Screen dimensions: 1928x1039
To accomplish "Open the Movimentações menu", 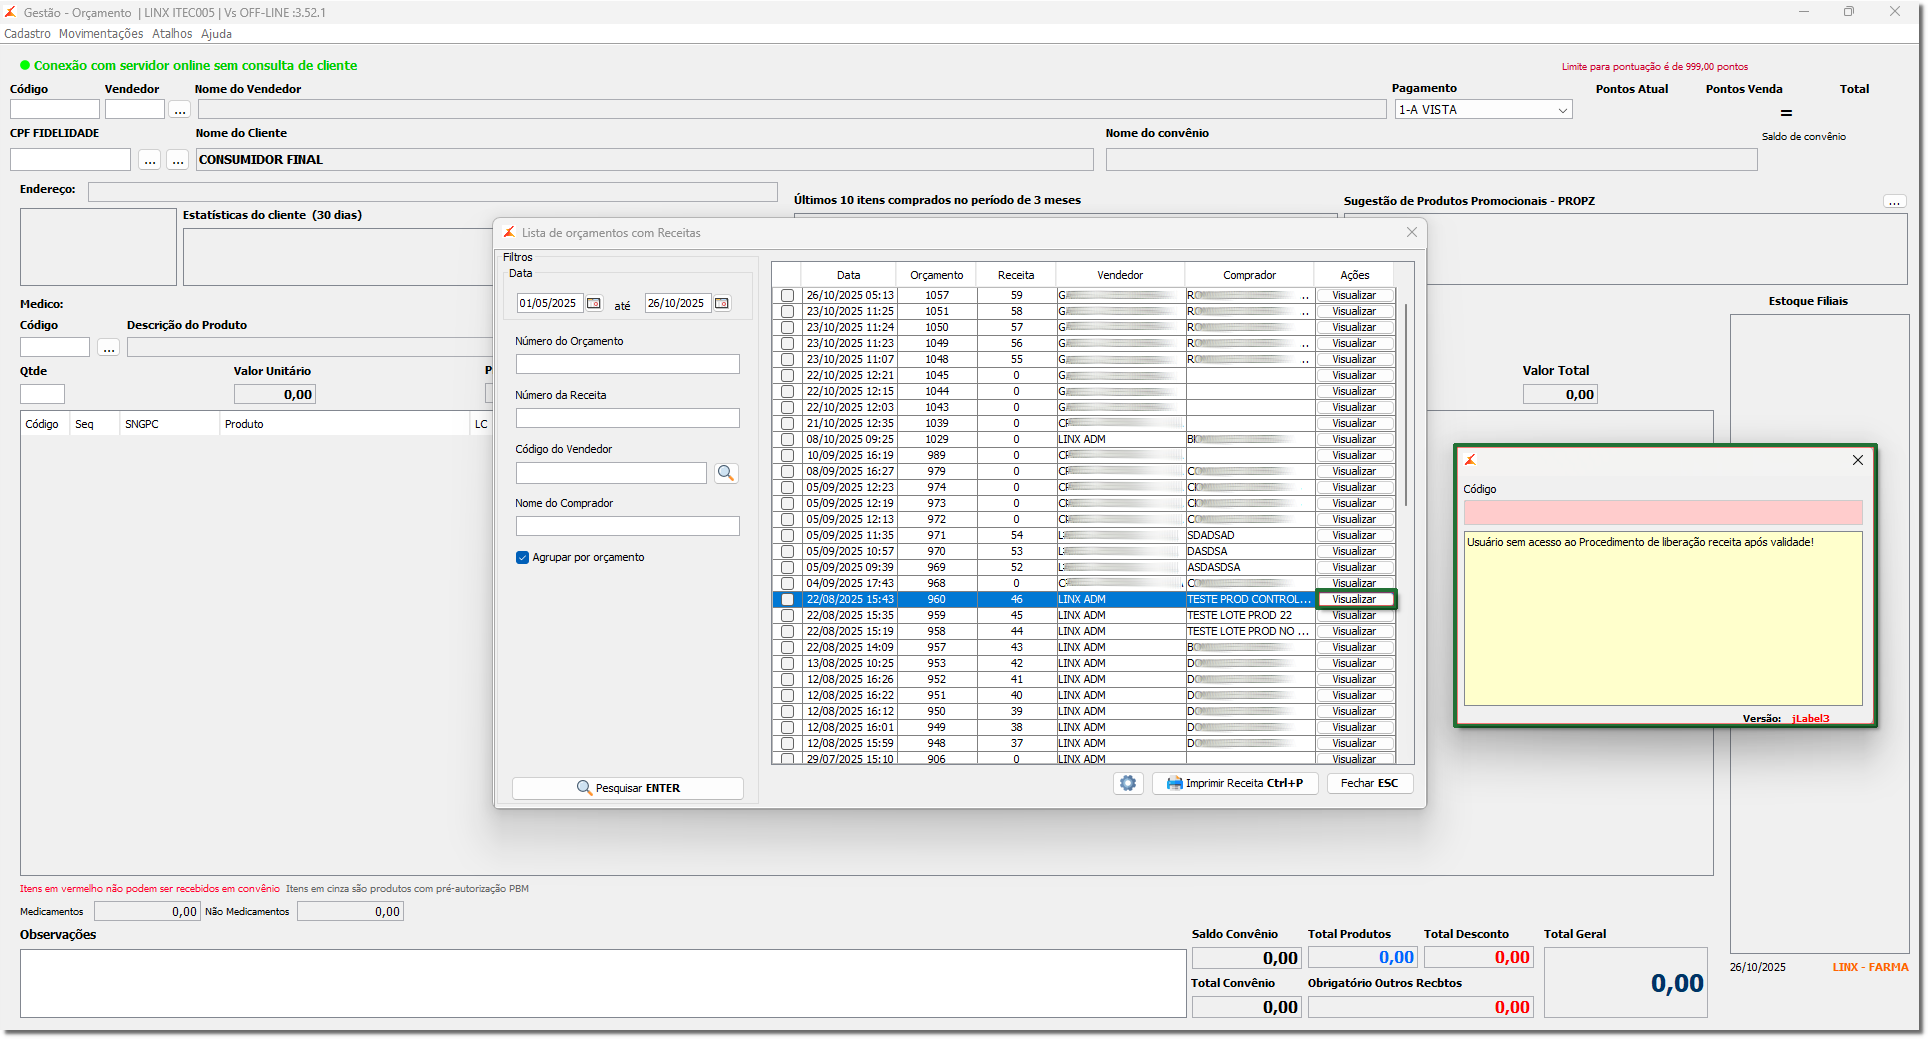I will tap(101, 34).
